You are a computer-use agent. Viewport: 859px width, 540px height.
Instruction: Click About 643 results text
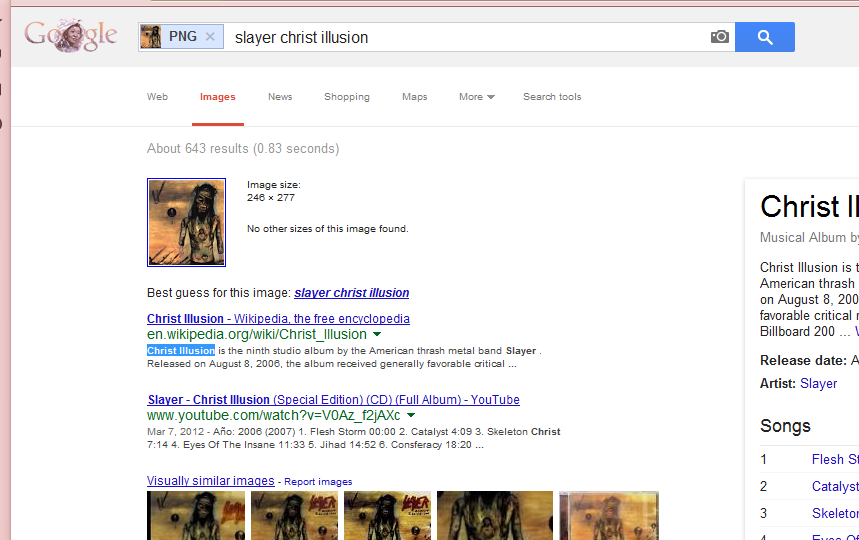(x=243, y=148)
